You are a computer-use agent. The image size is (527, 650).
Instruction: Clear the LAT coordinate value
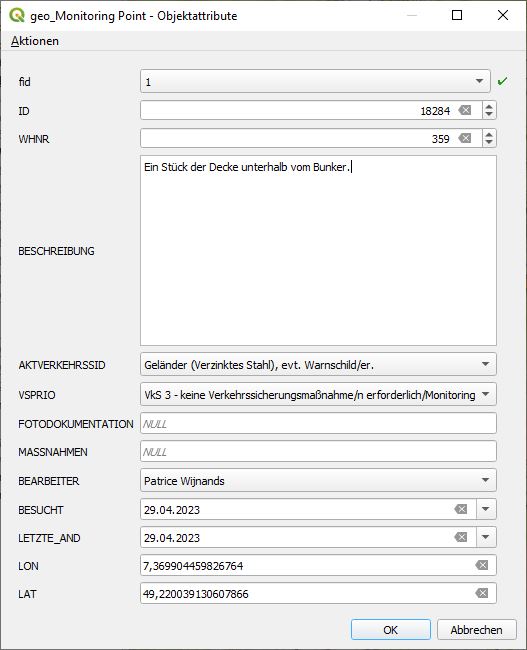[x=482, y=593]
